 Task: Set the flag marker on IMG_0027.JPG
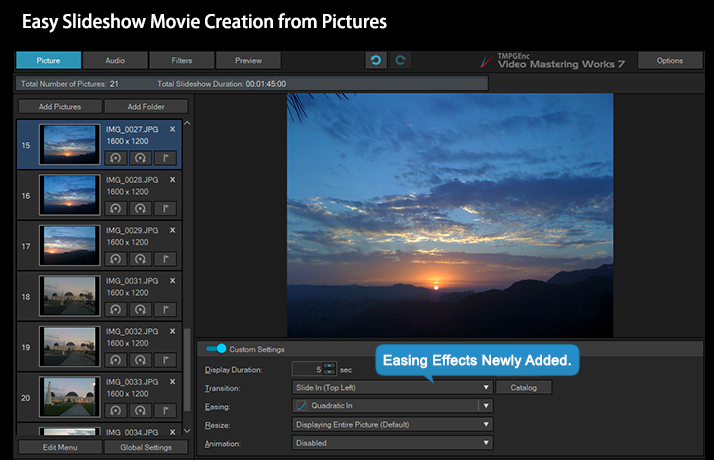tap(165, 158)
